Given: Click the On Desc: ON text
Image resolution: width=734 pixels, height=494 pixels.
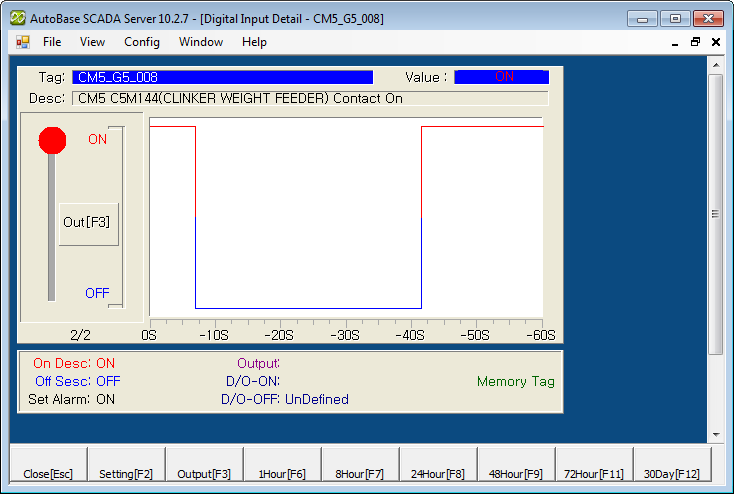Looking at the screenshot, I should click(74, 363).
